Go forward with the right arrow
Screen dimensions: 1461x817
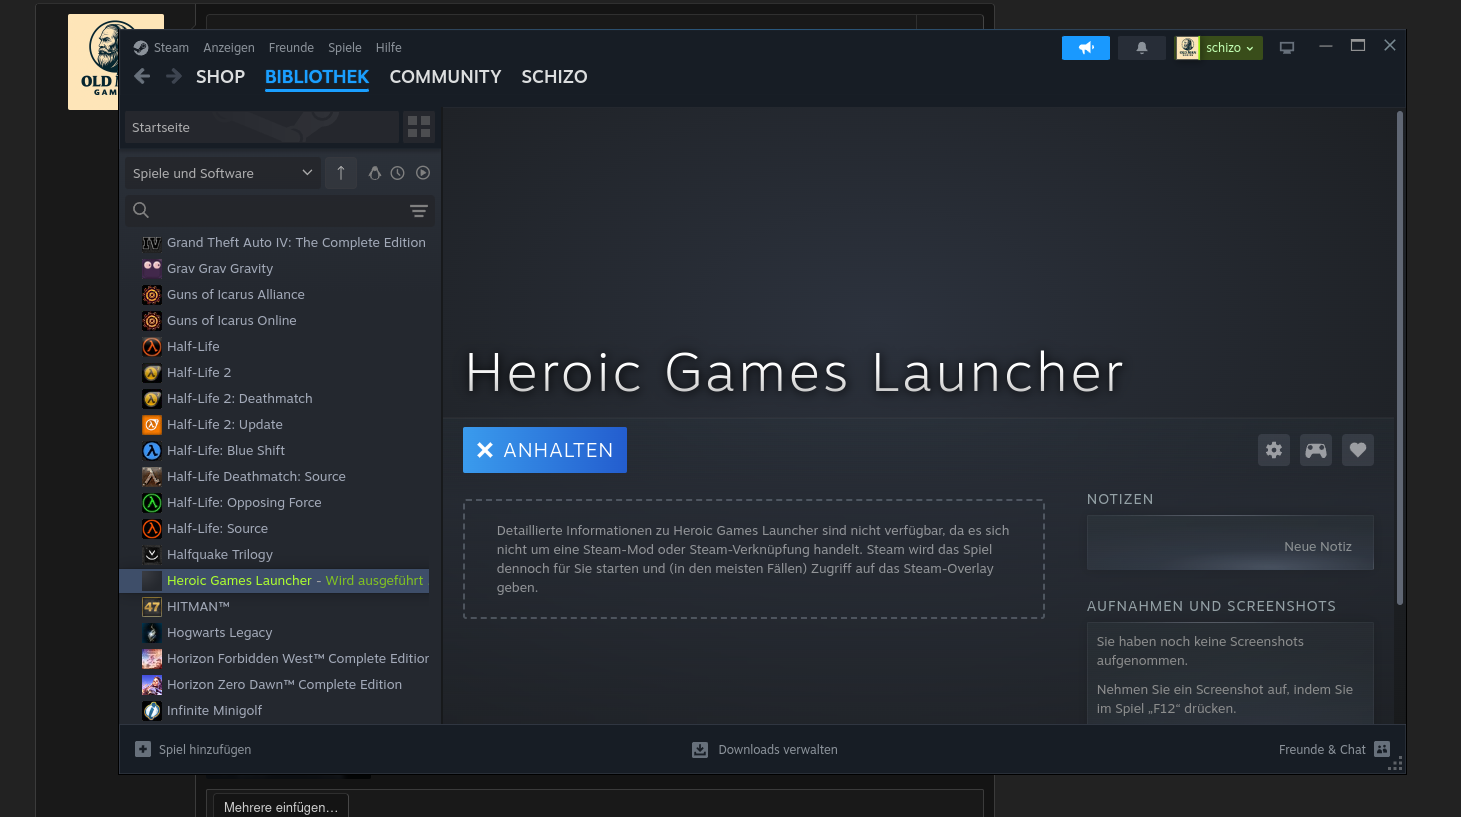[x=174, y=76]
